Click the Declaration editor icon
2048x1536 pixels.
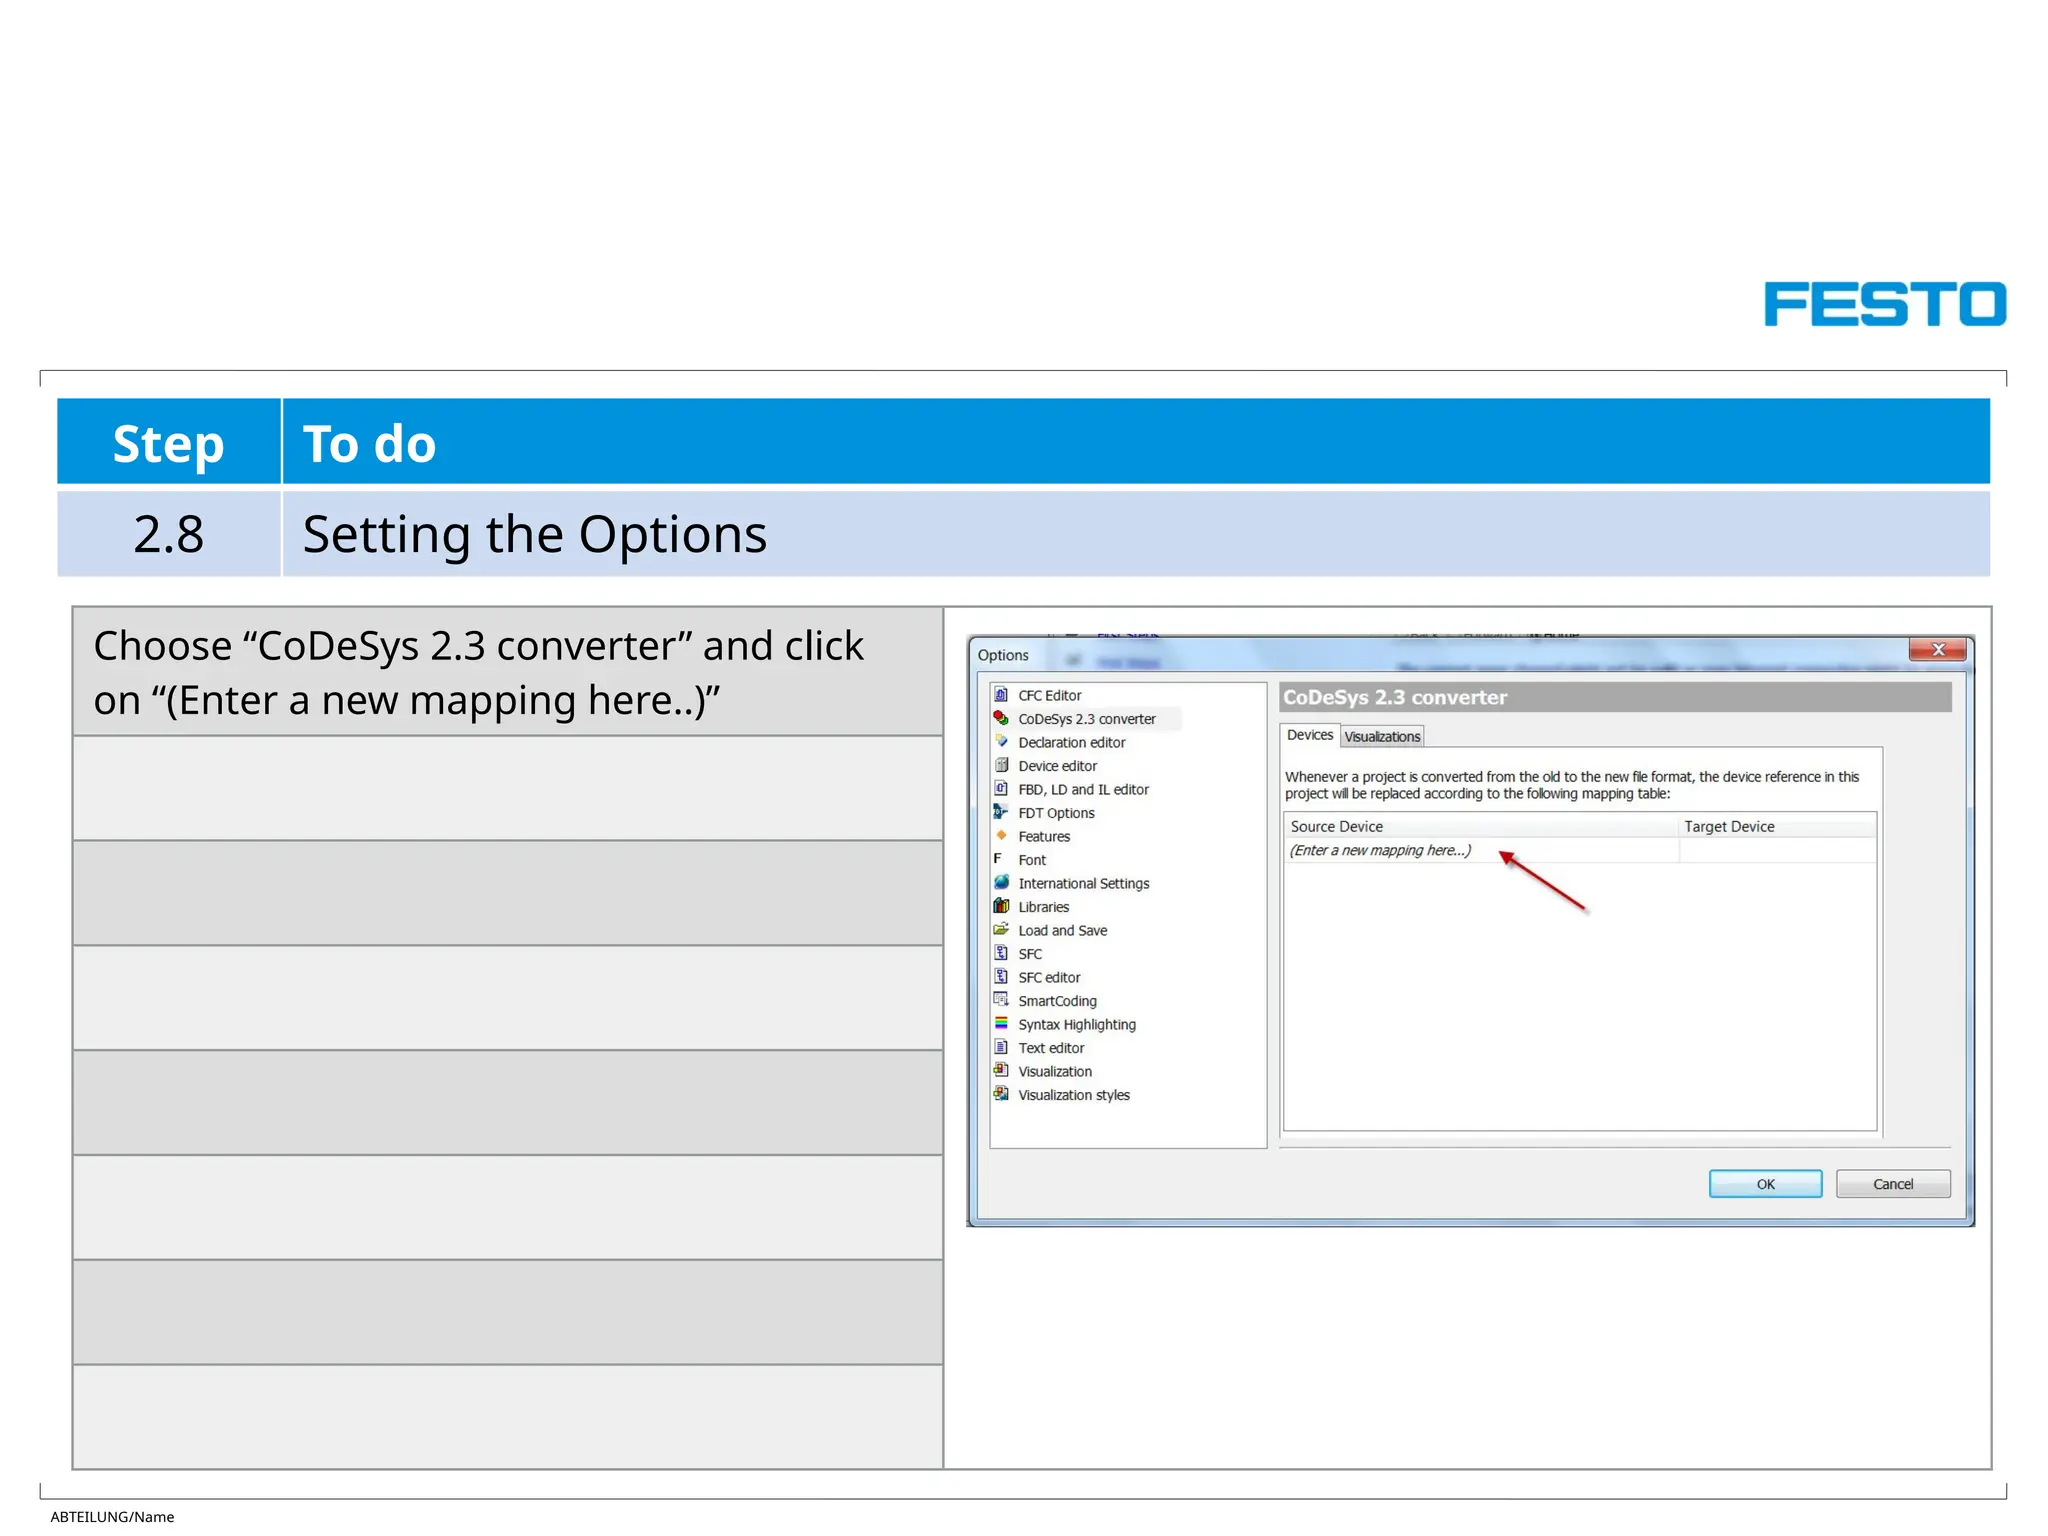1001,741
